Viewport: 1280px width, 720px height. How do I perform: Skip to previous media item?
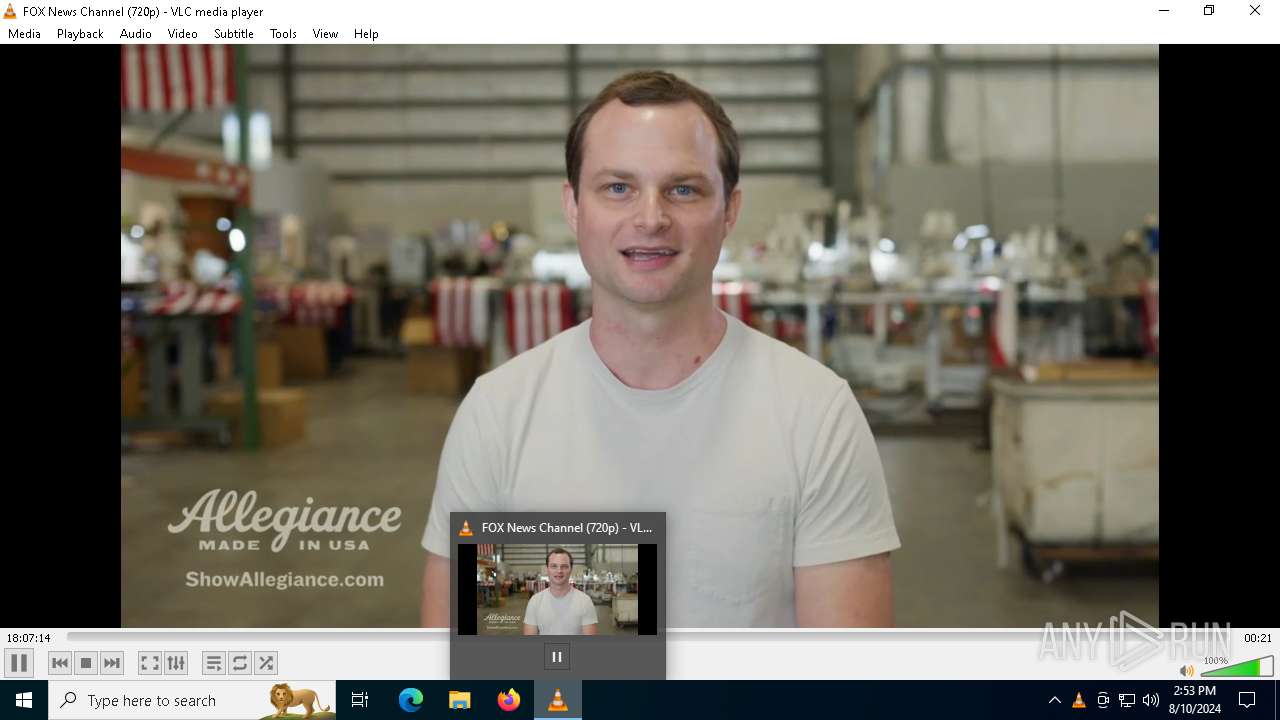pyautogui.click(x=60, y=663)
